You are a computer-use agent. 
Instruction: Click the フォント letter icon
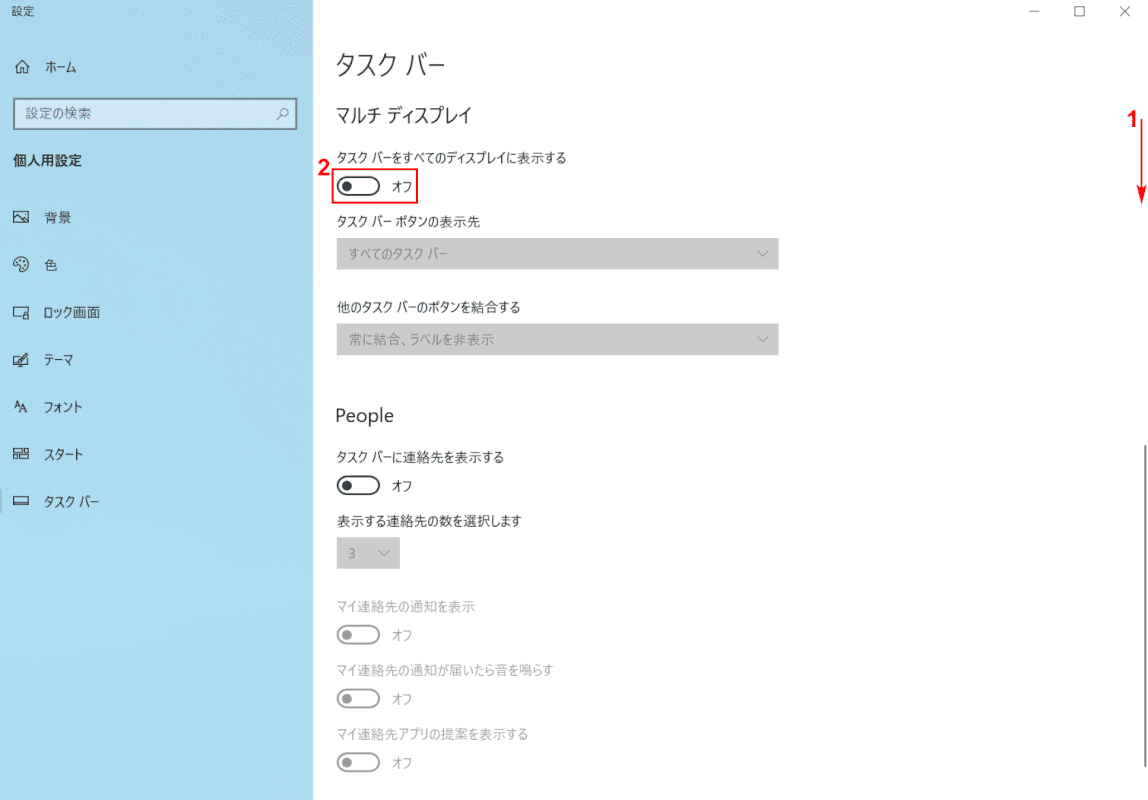click(x=21, y=407)
